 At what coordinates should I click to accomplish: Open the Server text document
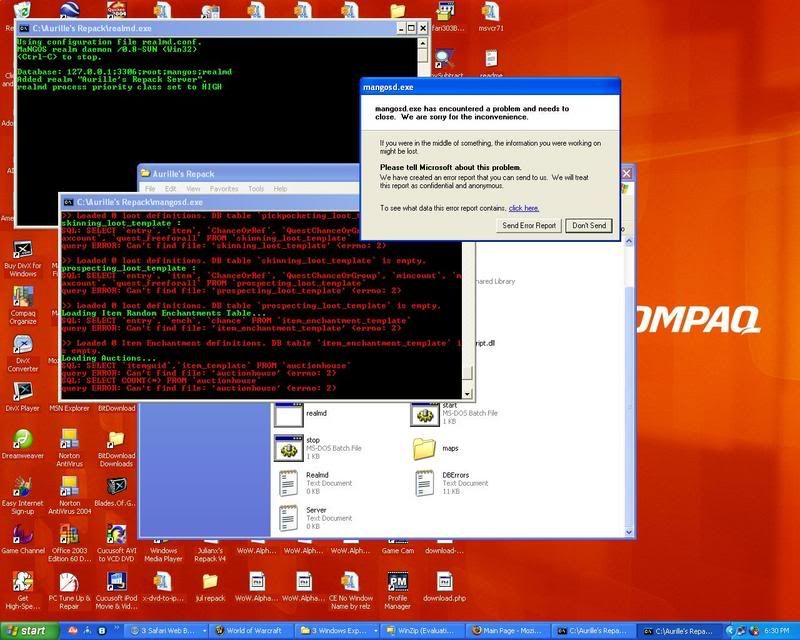315,518
